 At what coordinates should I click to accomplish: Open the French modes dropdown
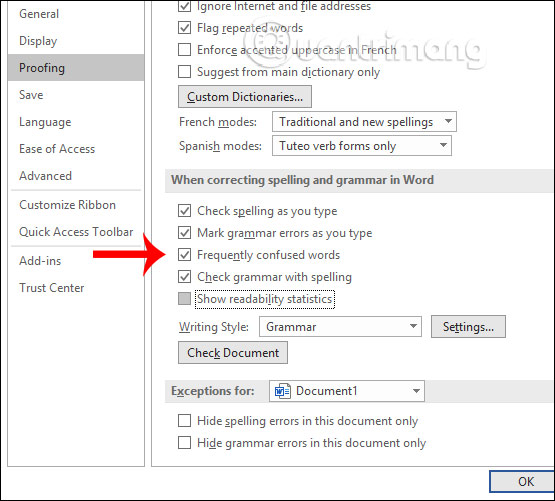364,122
